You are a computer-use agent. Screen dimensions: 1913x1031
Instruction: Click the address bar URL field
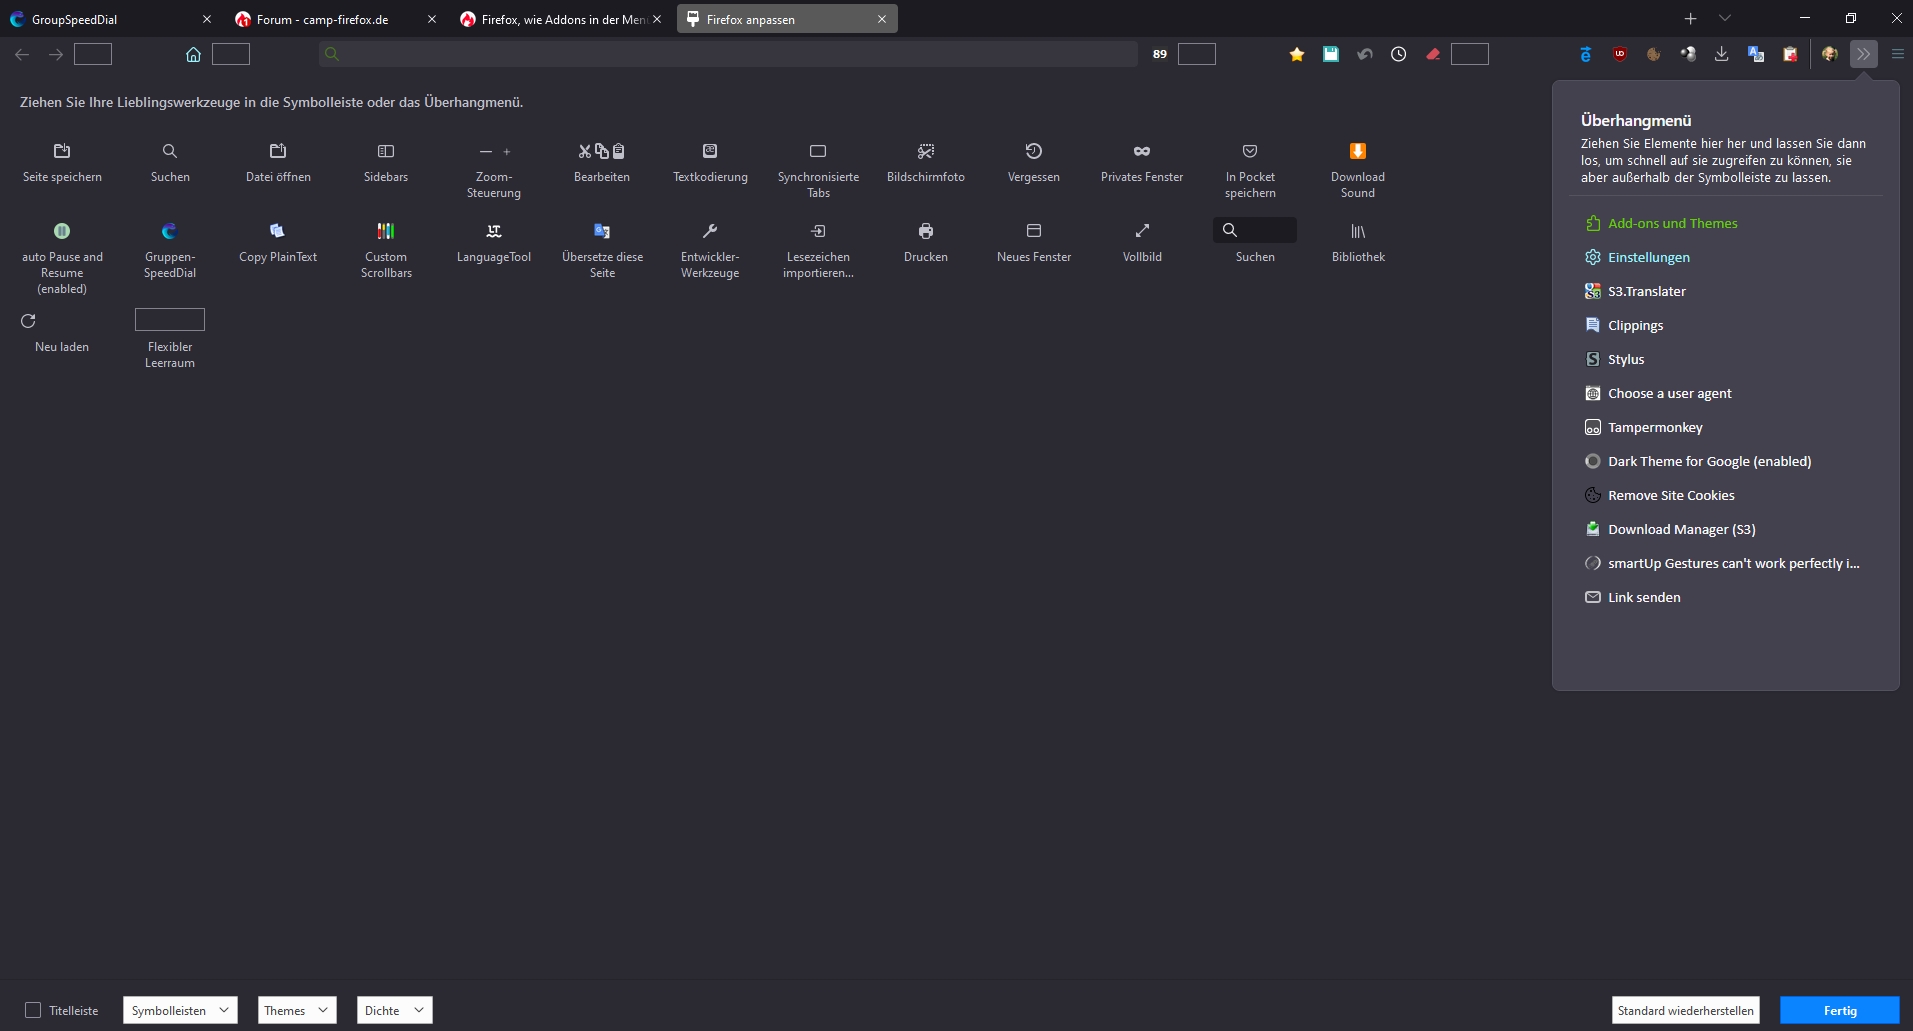(x=730, y=54)
